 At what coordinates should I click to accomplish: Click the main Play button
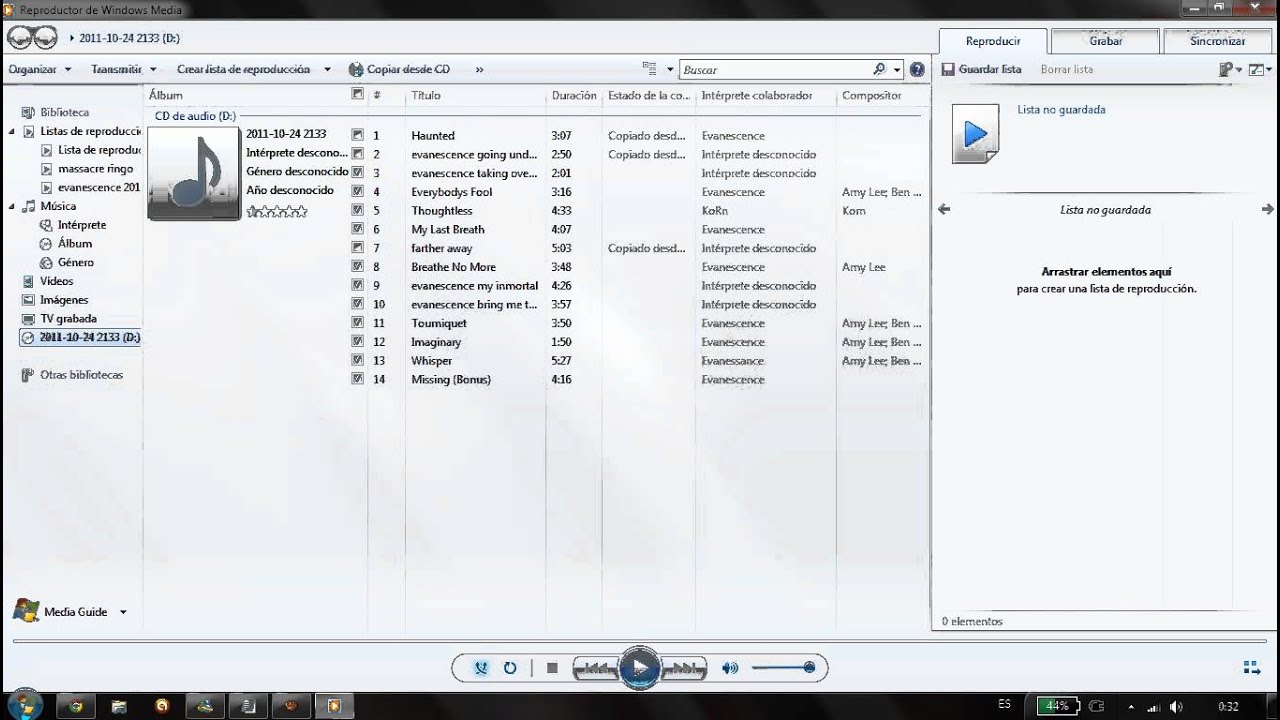point(639,668)
